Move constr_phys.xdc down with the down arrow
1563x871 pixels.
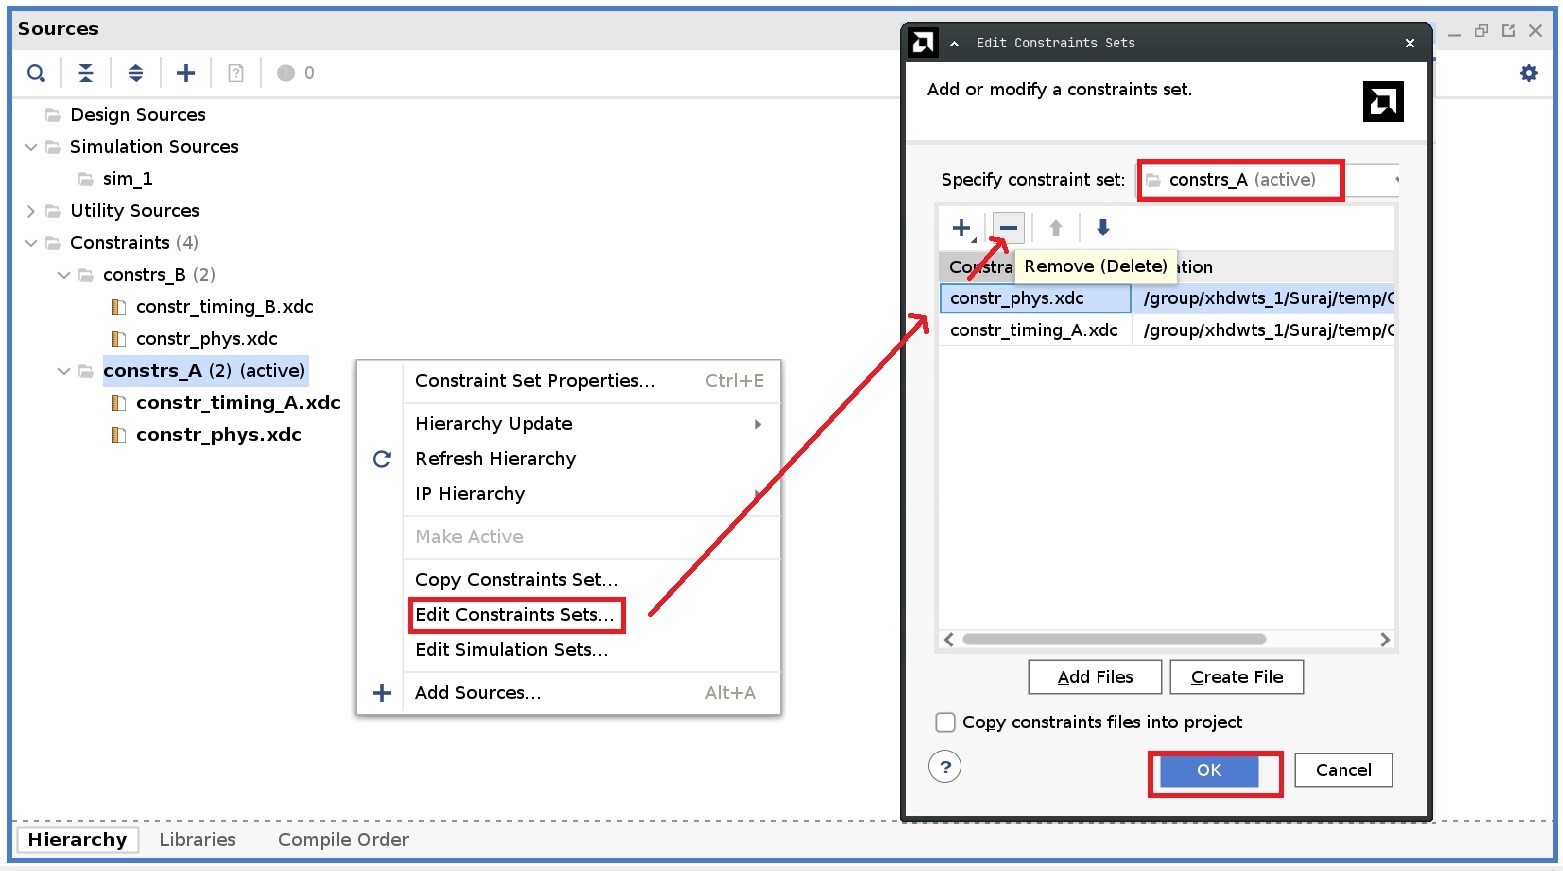(x=1102, y=227)
